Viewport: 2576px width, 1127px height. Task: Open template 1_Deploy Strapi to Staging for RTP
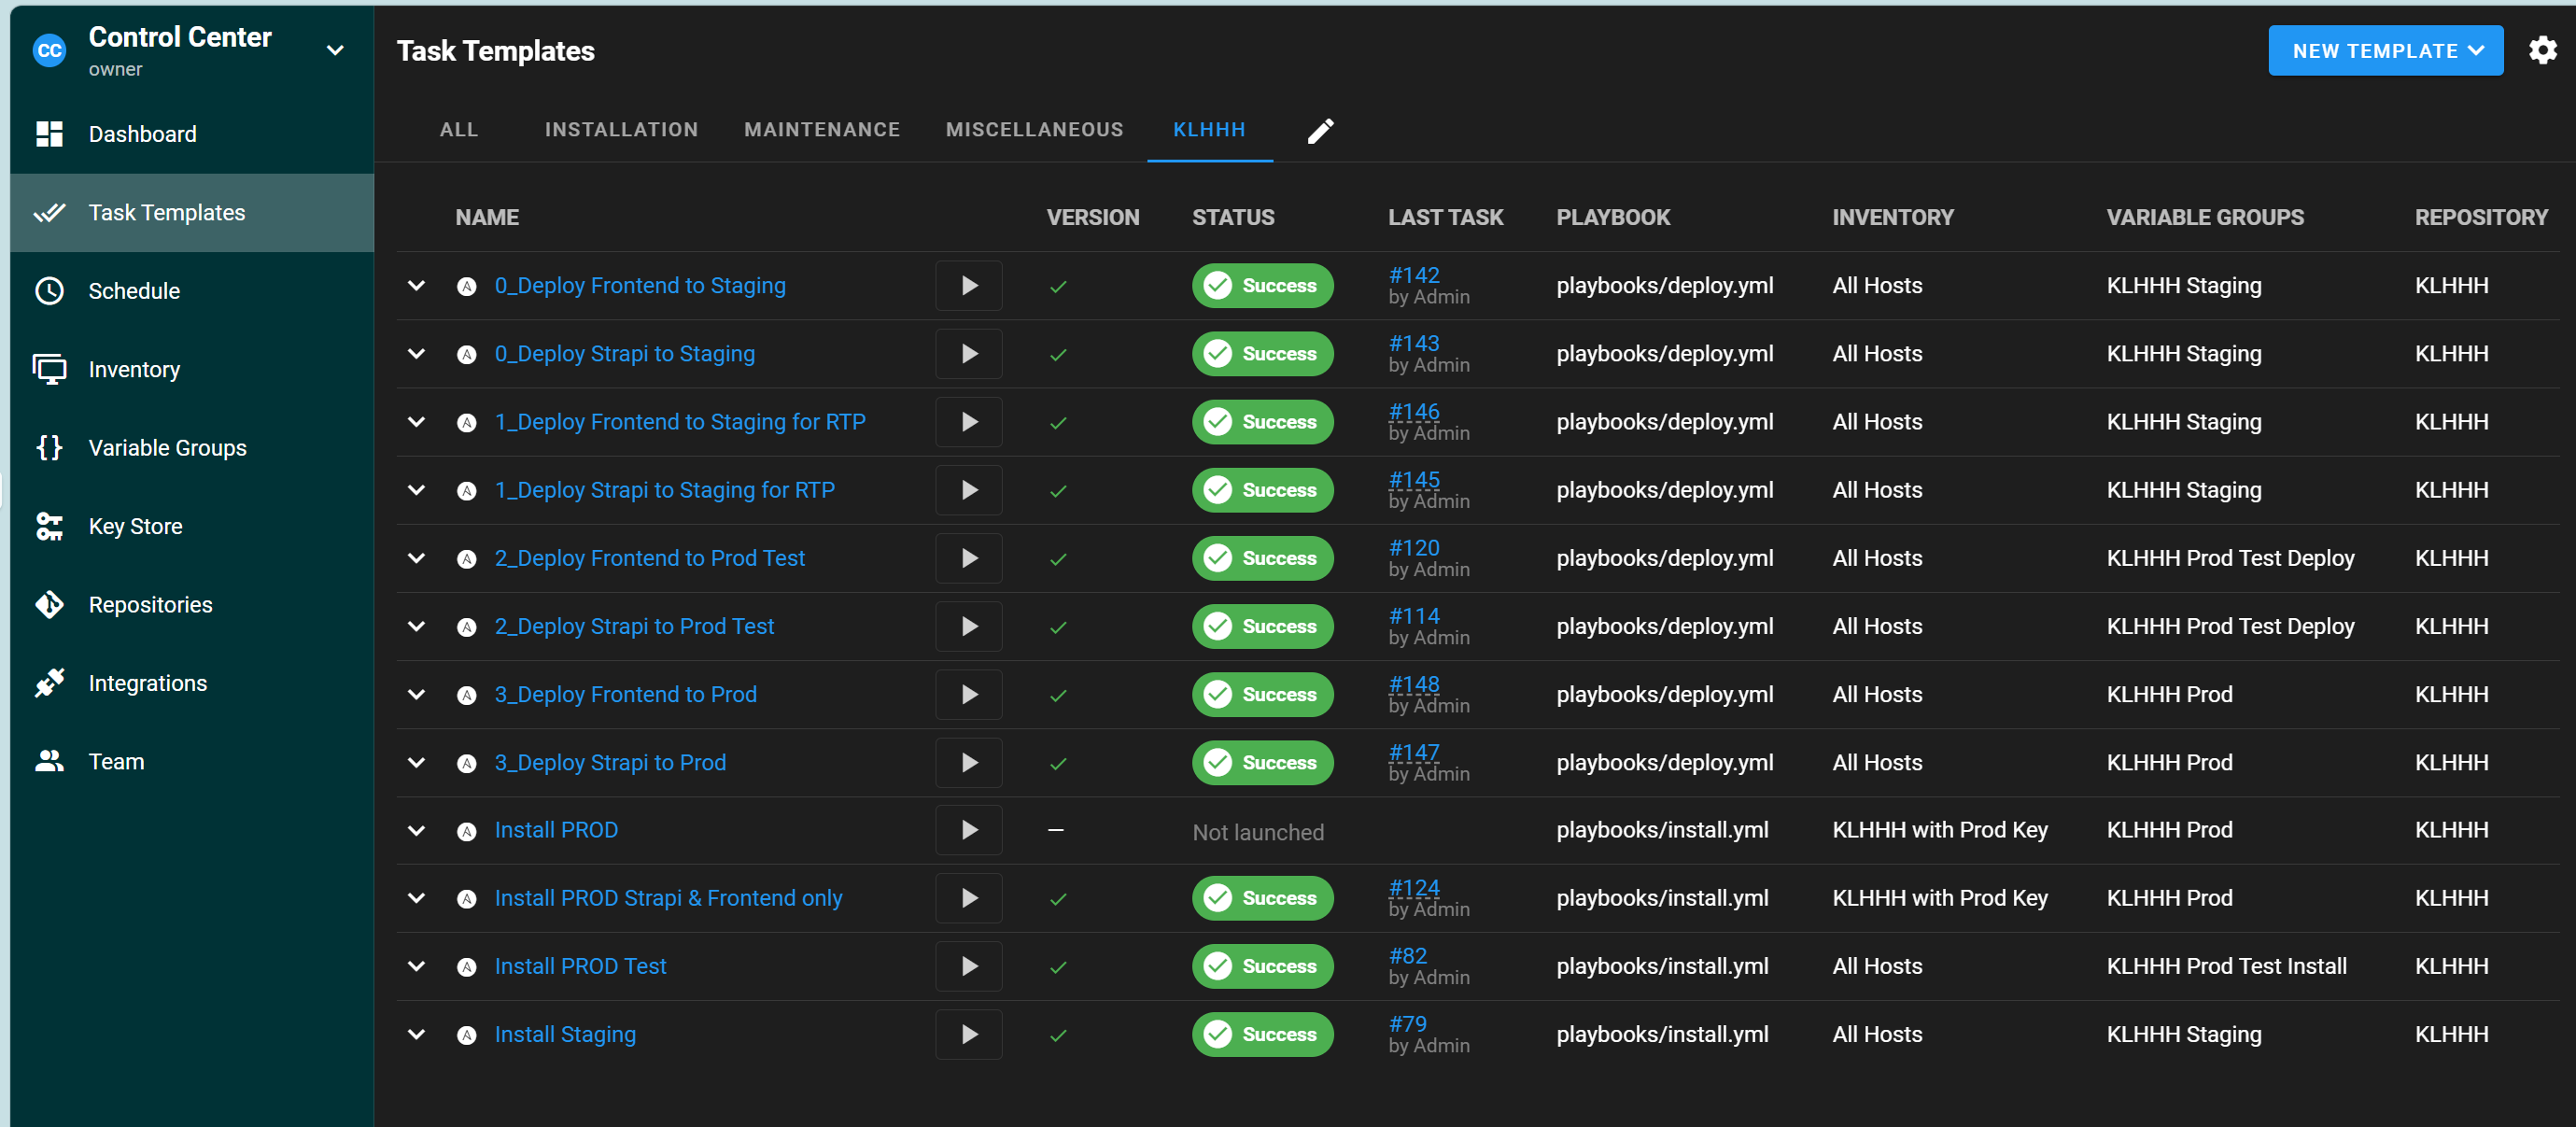(664, 490)
